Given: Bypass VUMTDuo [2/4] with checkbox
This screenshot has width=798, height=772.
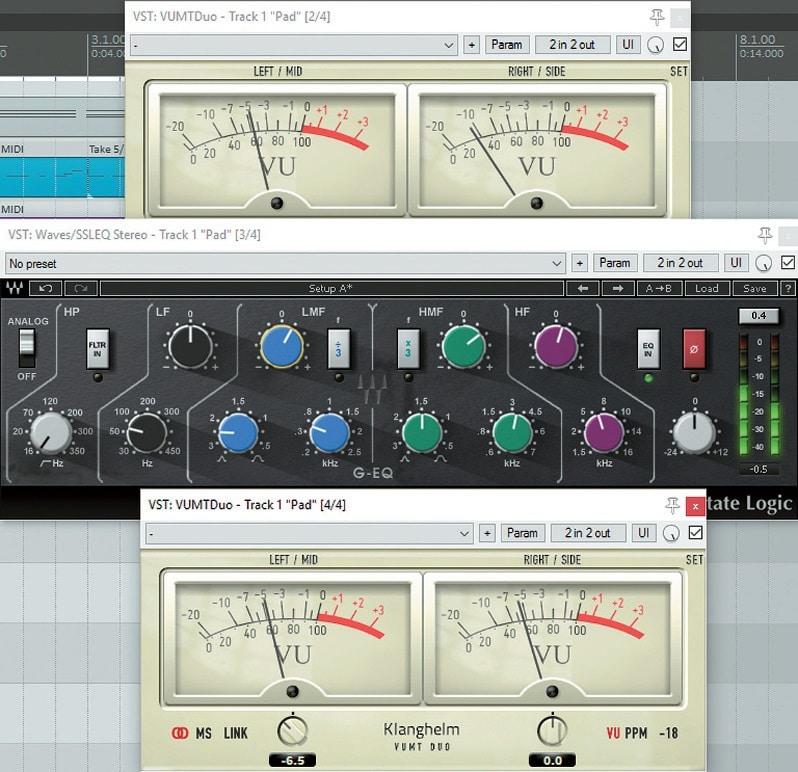Looking at the screenshot, I should [x=680, y=44].
